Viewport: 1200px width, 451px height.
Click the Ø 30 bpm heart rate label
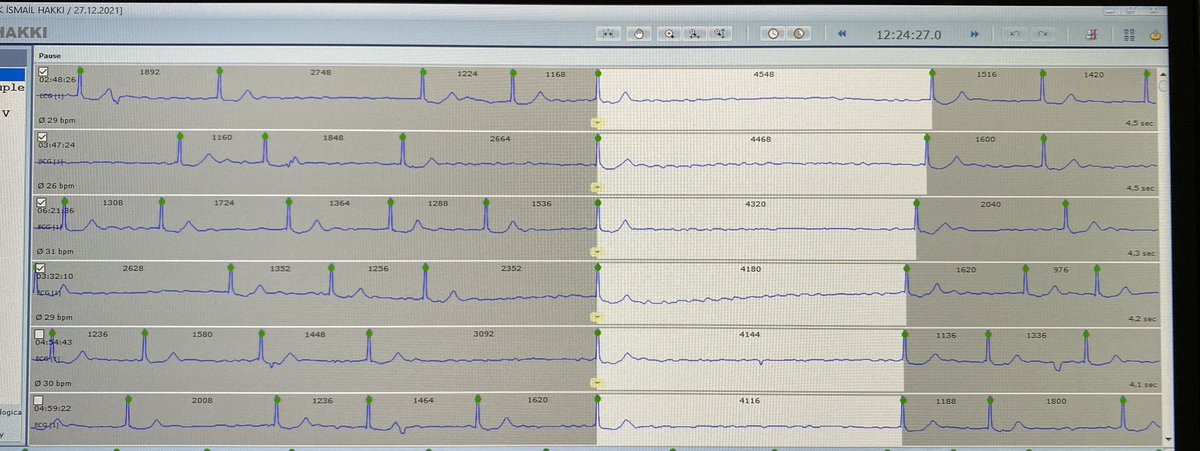point(53,383)
